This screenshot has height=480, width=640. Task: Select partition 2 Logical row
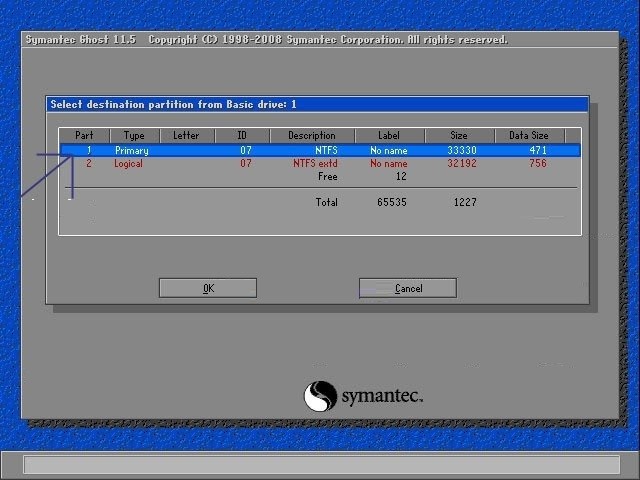(320, 163)
